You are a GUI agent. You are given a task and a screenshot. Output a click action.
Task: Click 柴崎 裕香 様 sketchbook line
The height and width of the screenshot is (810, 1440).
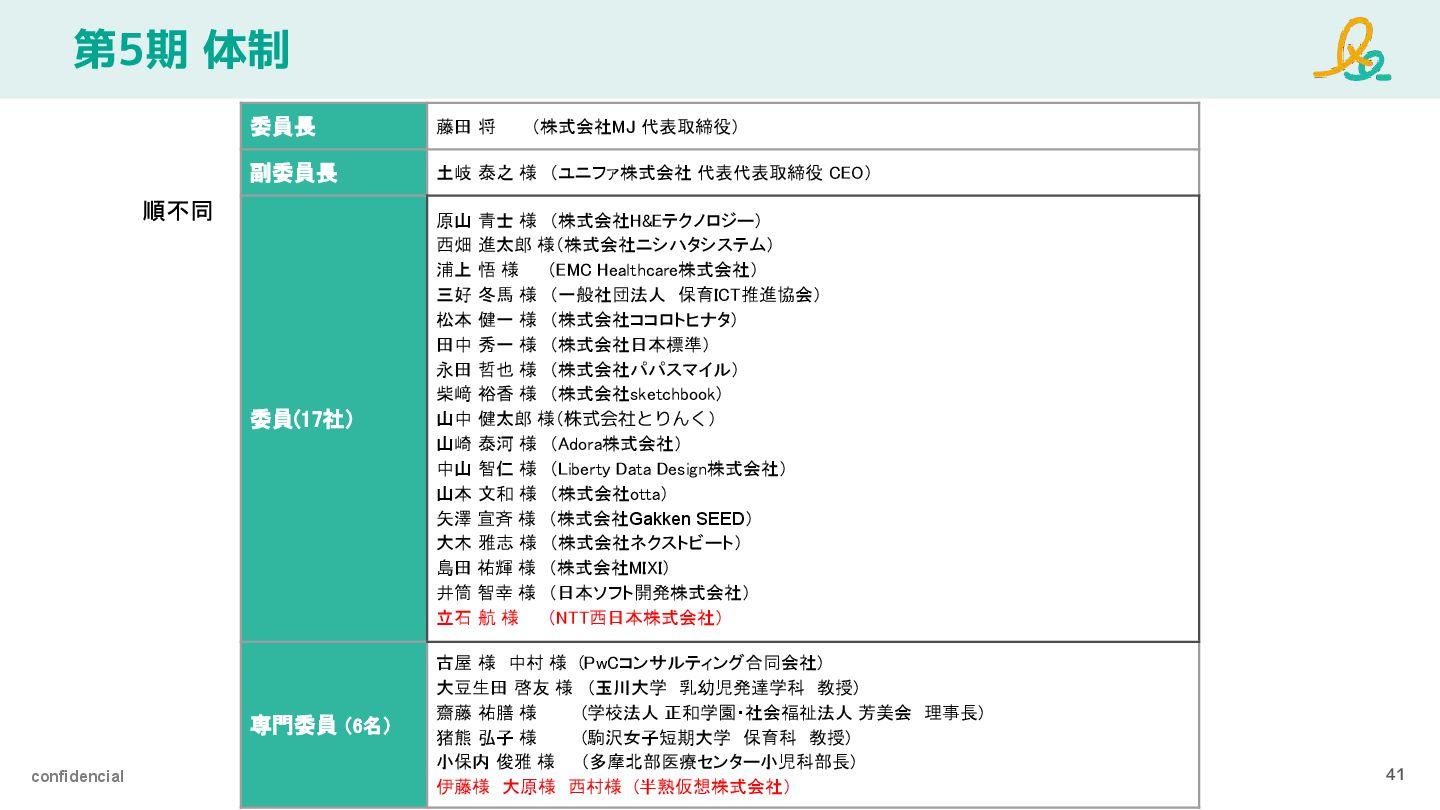[580, 394]
